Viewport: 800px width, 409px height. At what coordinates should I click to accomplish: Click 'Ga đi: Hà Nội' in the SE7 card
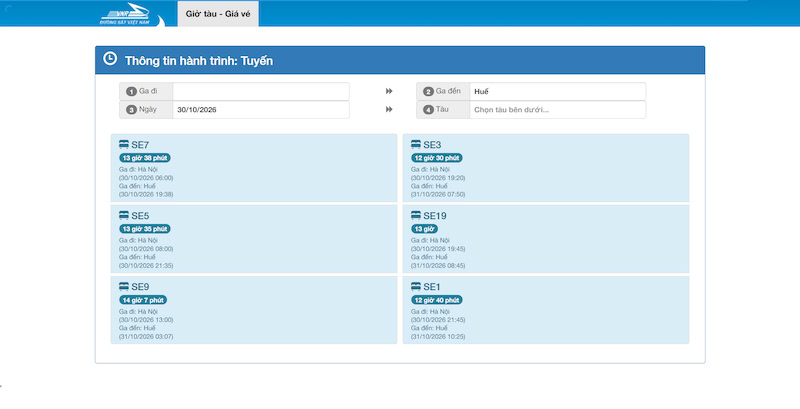click(x=138, y=169)
